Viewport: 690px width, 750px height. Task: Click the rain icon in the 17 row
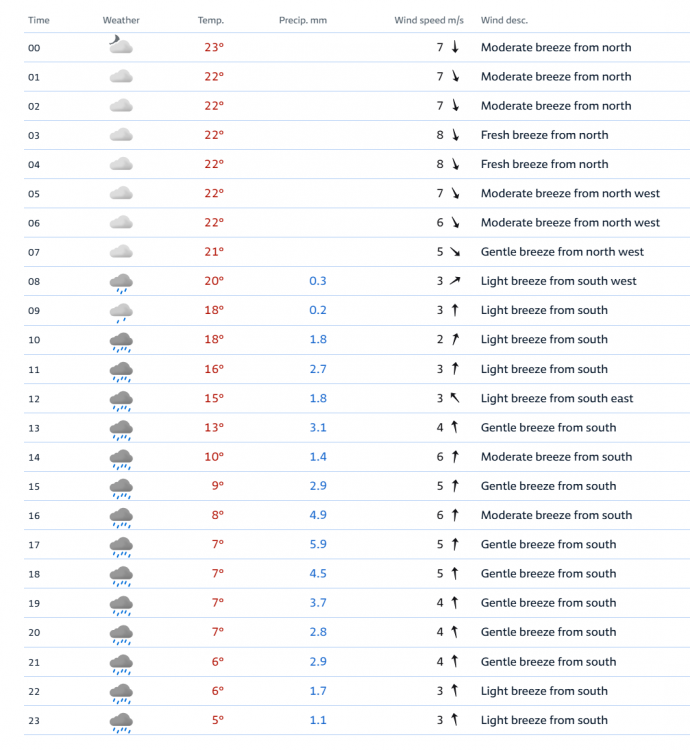[x=121, y=545]
